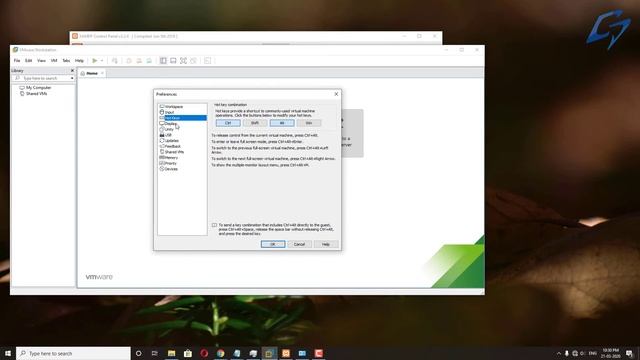Open the Edit menu
Viewport: 640px width, 360px height.
coord(29,60)
